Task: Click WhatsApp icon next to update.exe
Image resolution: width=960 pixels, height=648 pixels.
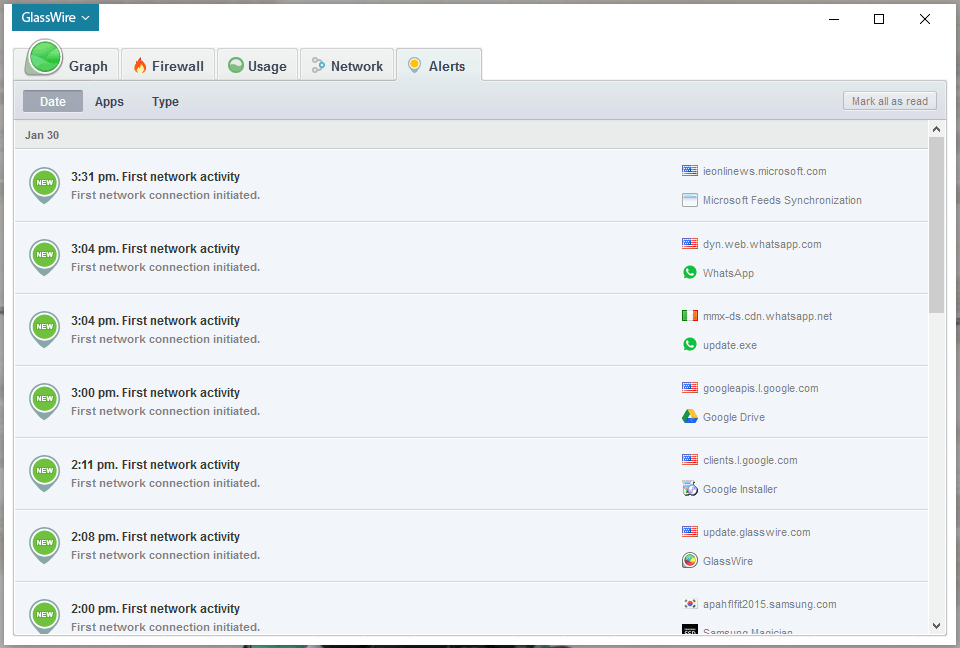Action: tap(690, 344)
